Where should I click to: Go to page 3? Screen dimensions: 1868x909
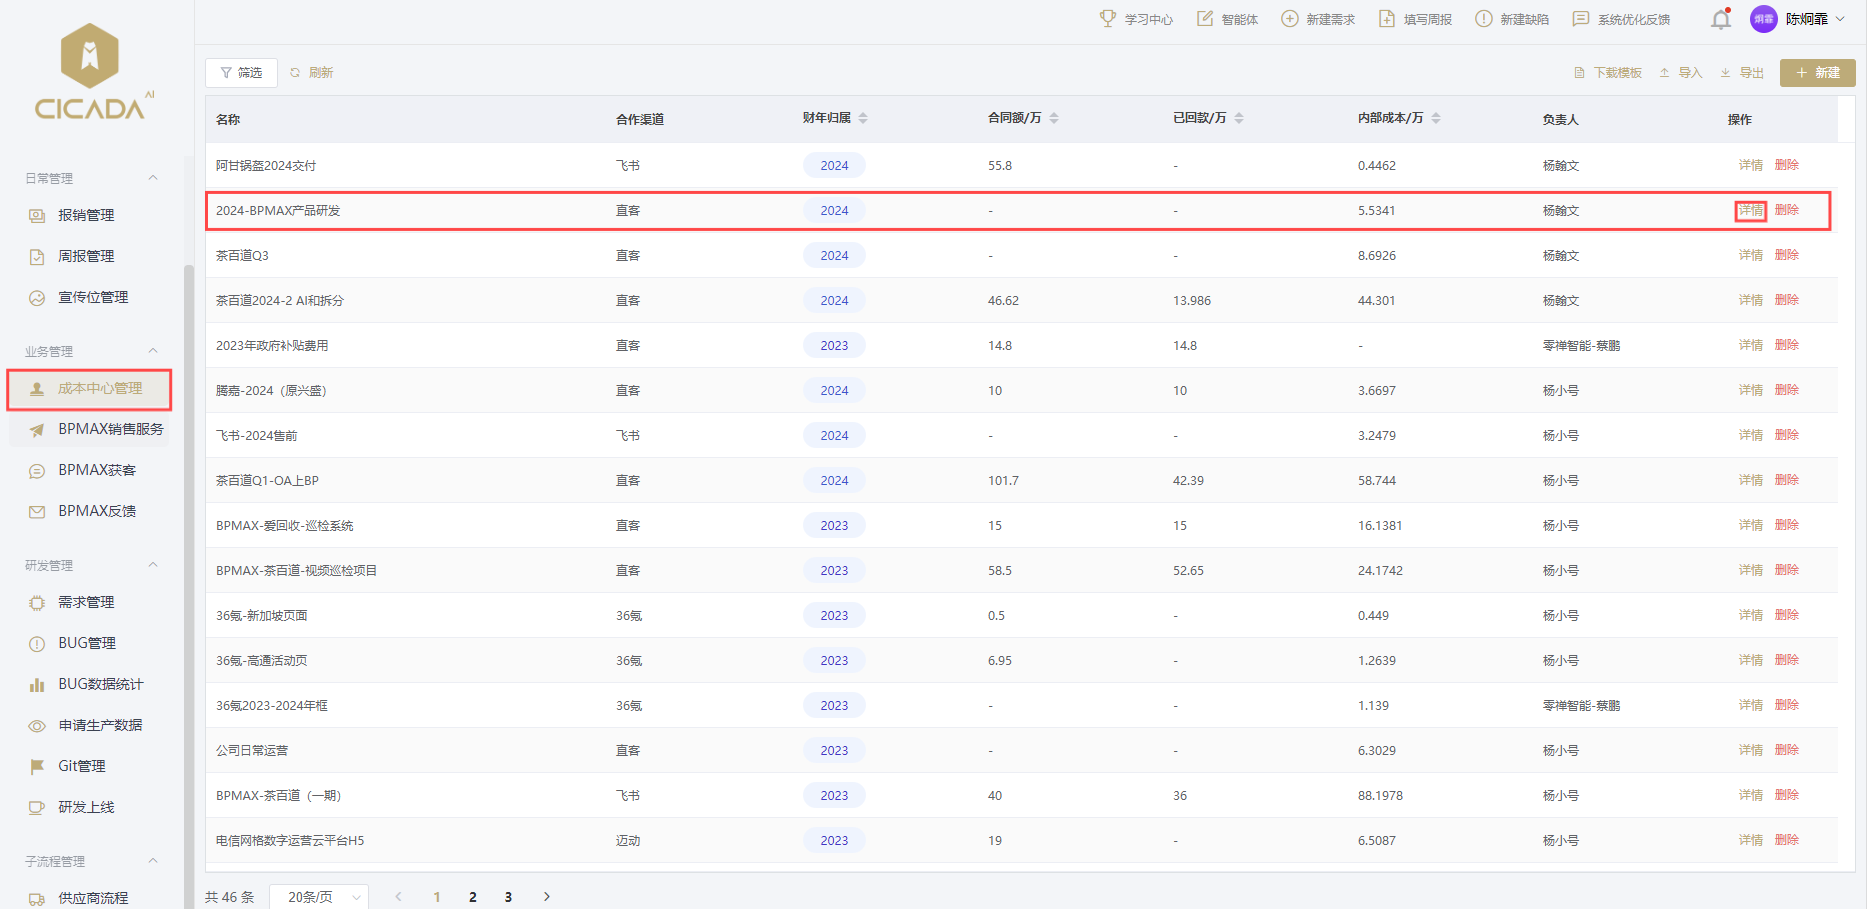508,897
